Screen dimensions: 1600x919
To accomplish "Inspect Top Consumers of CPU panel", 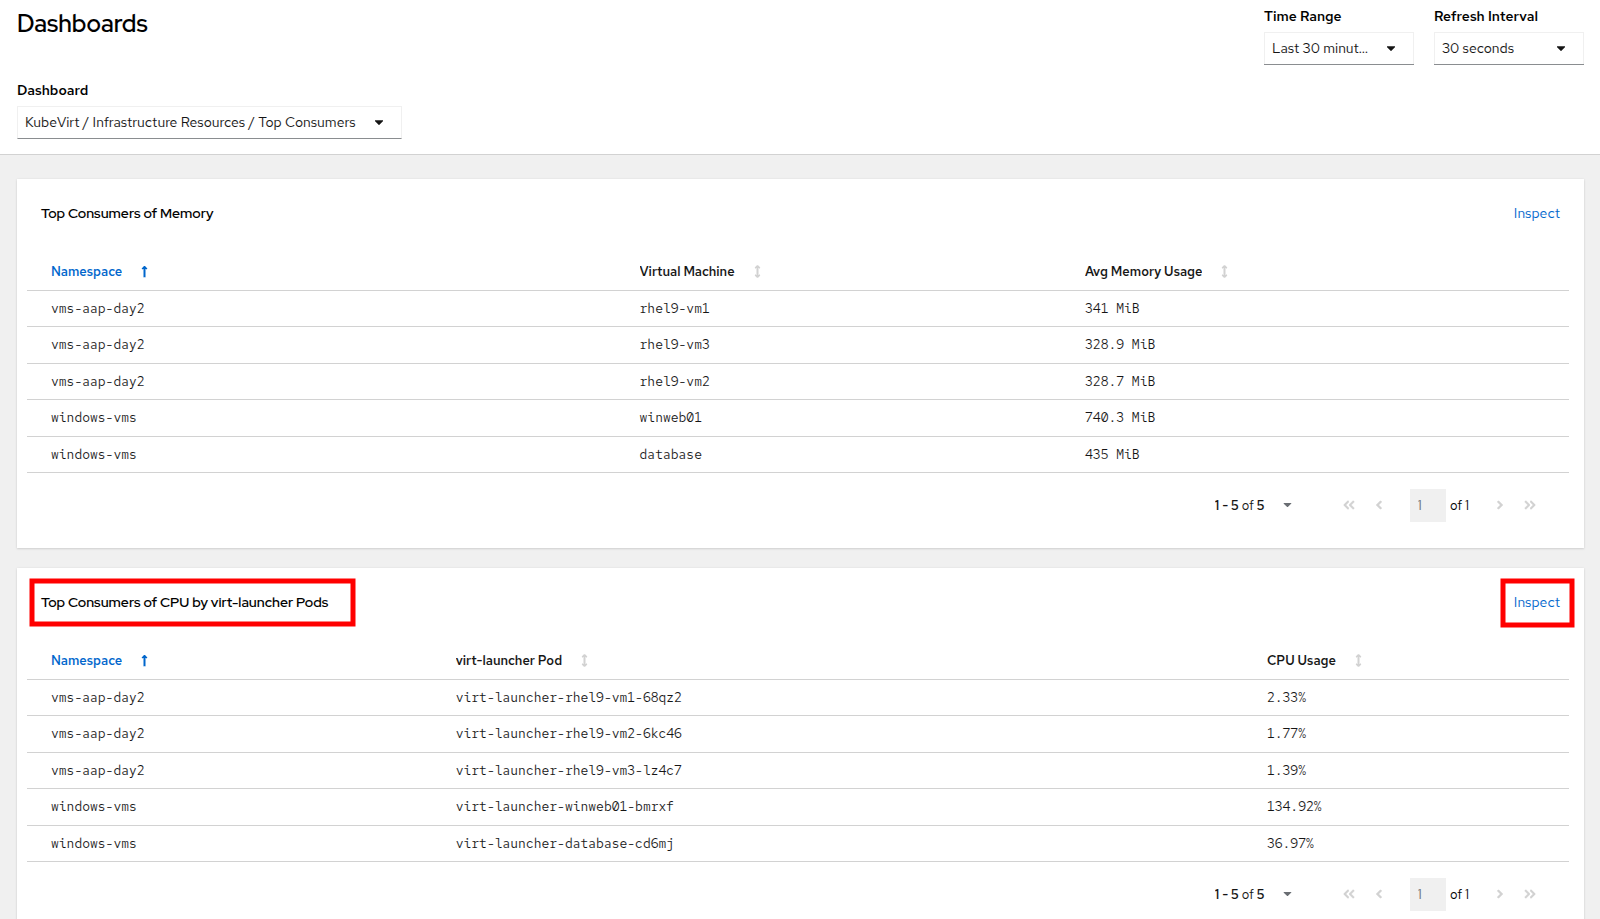I will pos(1536,603).
